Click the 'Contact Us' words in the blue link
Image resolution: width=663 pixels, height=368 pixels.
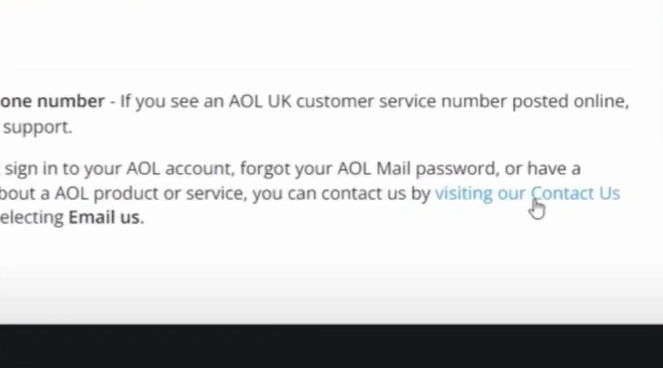pos(575,193)
